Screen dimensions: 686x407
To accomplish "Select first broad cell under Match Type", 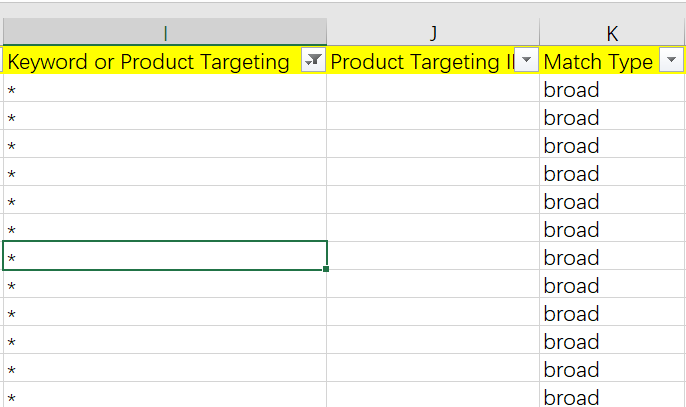I will 612,90.
